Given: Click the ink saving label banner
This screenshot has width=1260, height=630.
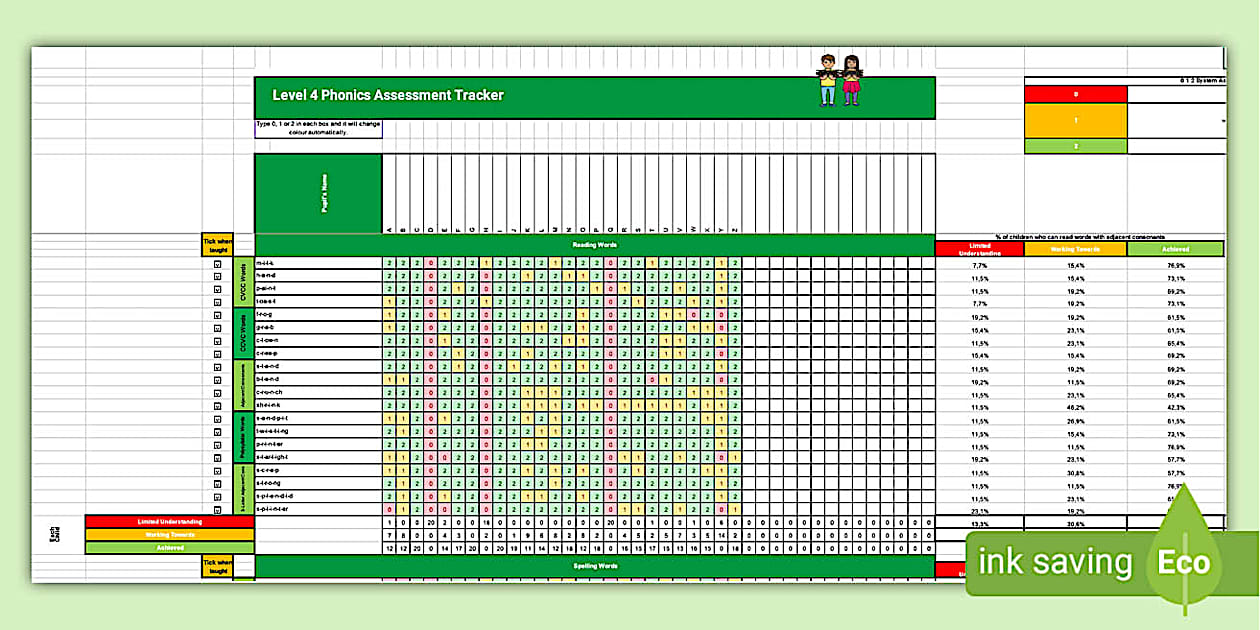Looking at the screenshot, I should pyautogui.click(x=1055, y=563).
